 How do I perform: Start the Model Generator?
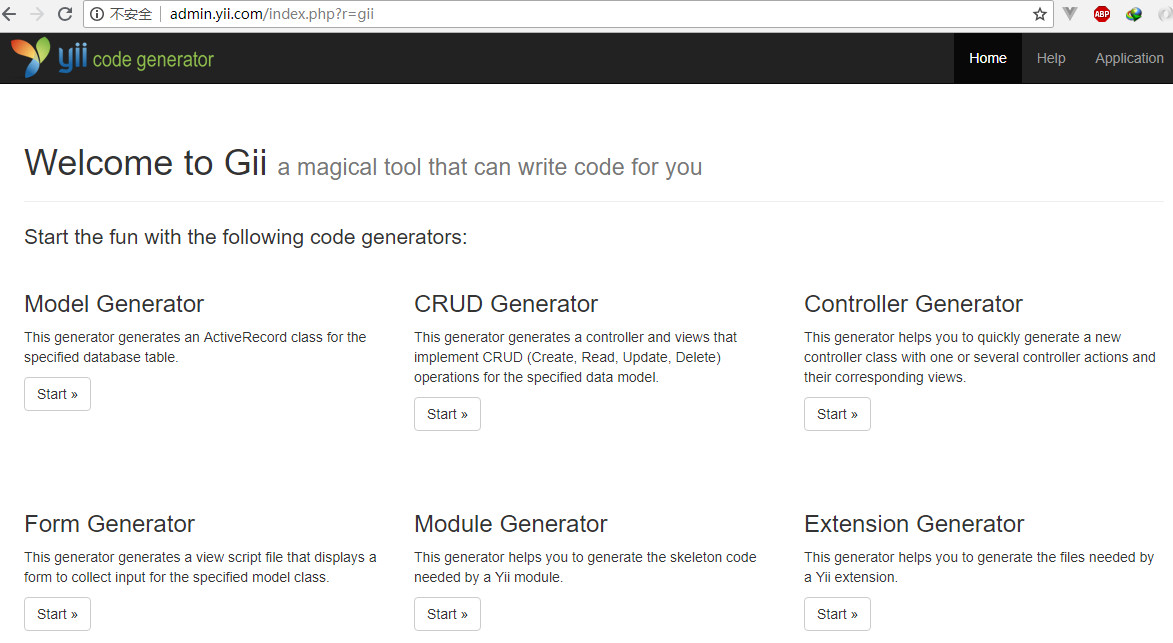point(57,394)
